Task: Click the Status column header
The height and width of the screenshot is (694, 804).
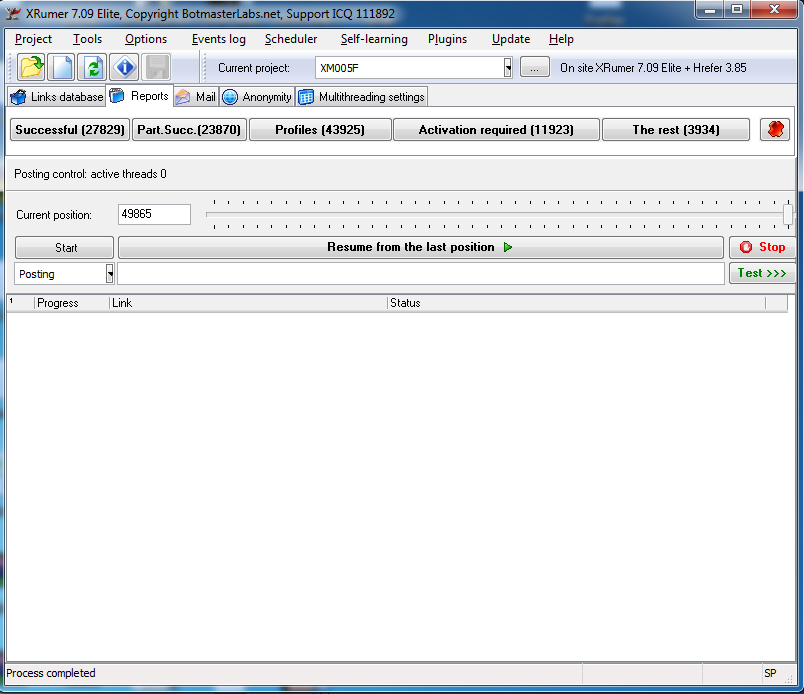Action: (576, 303)
